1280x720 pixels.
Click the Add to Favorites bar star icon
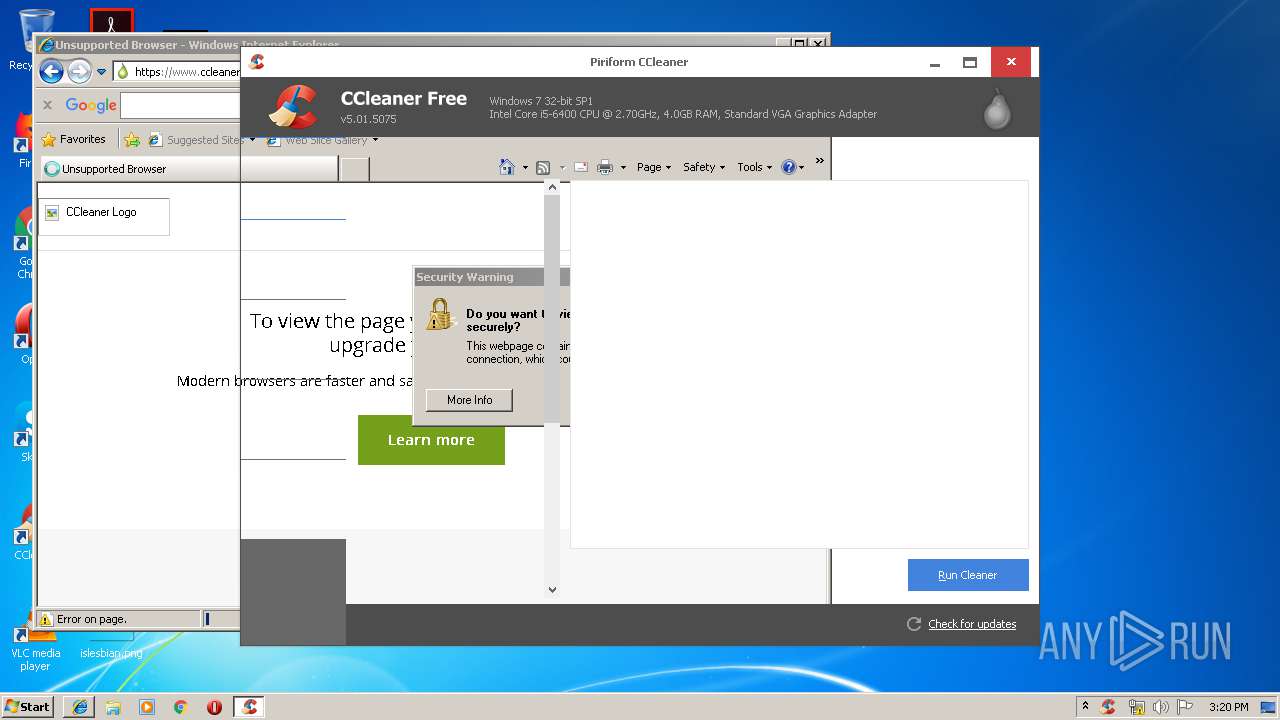(132, 140)
